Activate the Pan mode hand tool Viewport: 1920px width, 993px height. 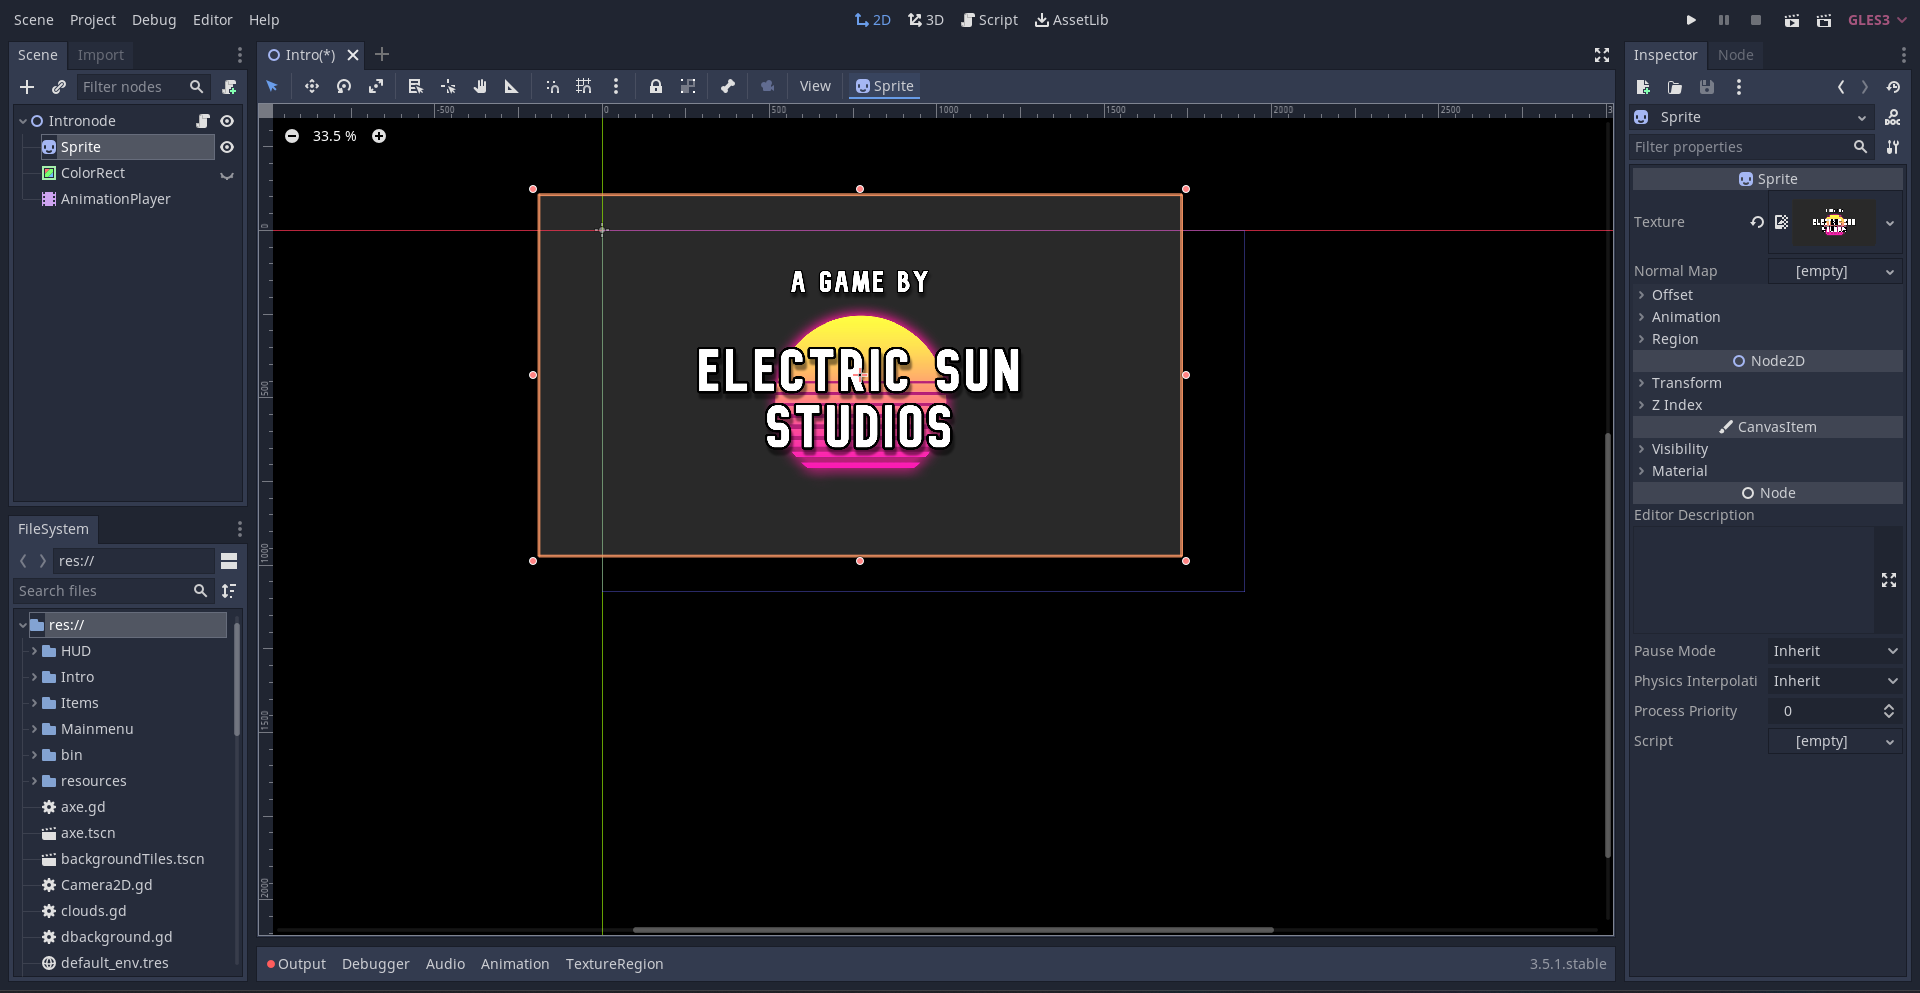480,87
